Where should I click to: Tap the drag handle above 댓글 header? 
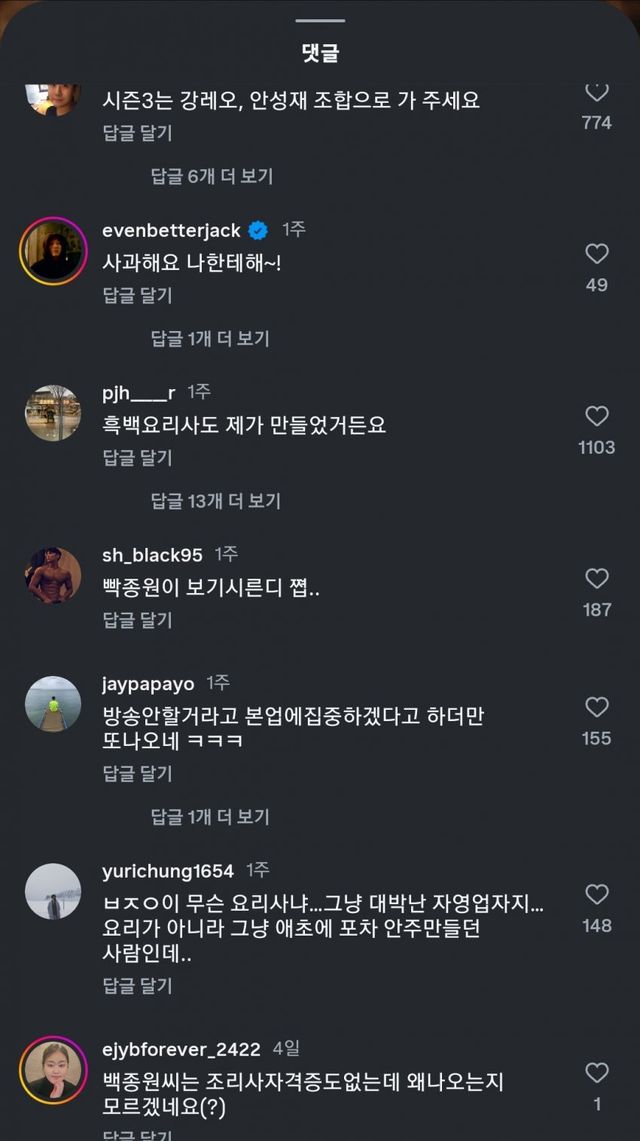[x=320, y=20]
